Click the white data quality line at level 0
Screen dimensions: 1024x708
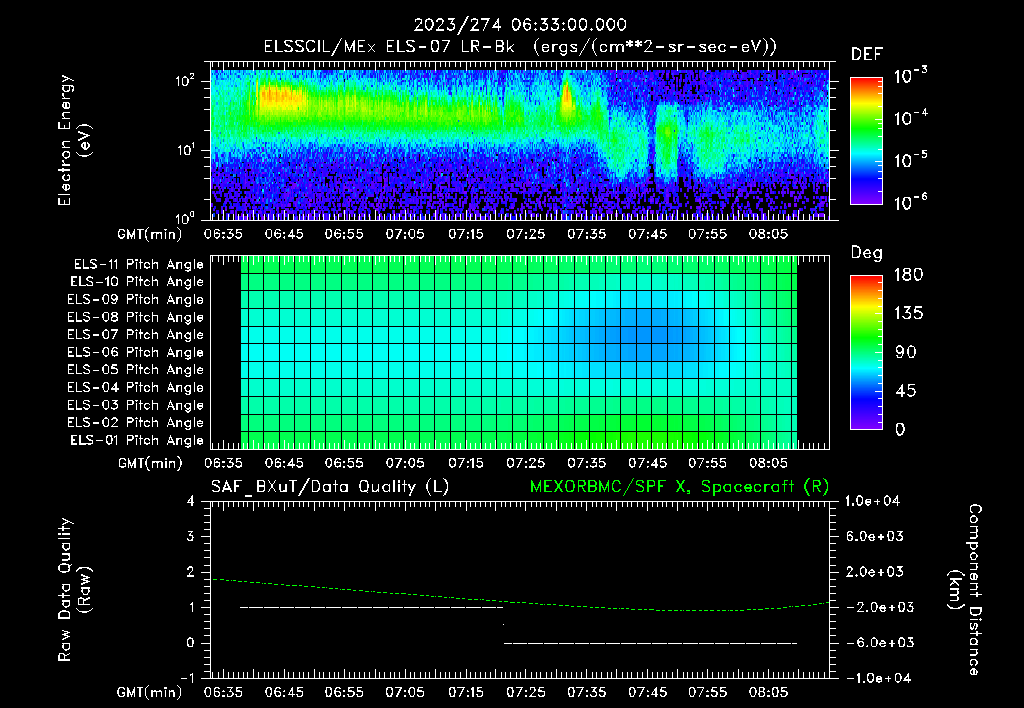pyautogui.click(x=650, y=643)
